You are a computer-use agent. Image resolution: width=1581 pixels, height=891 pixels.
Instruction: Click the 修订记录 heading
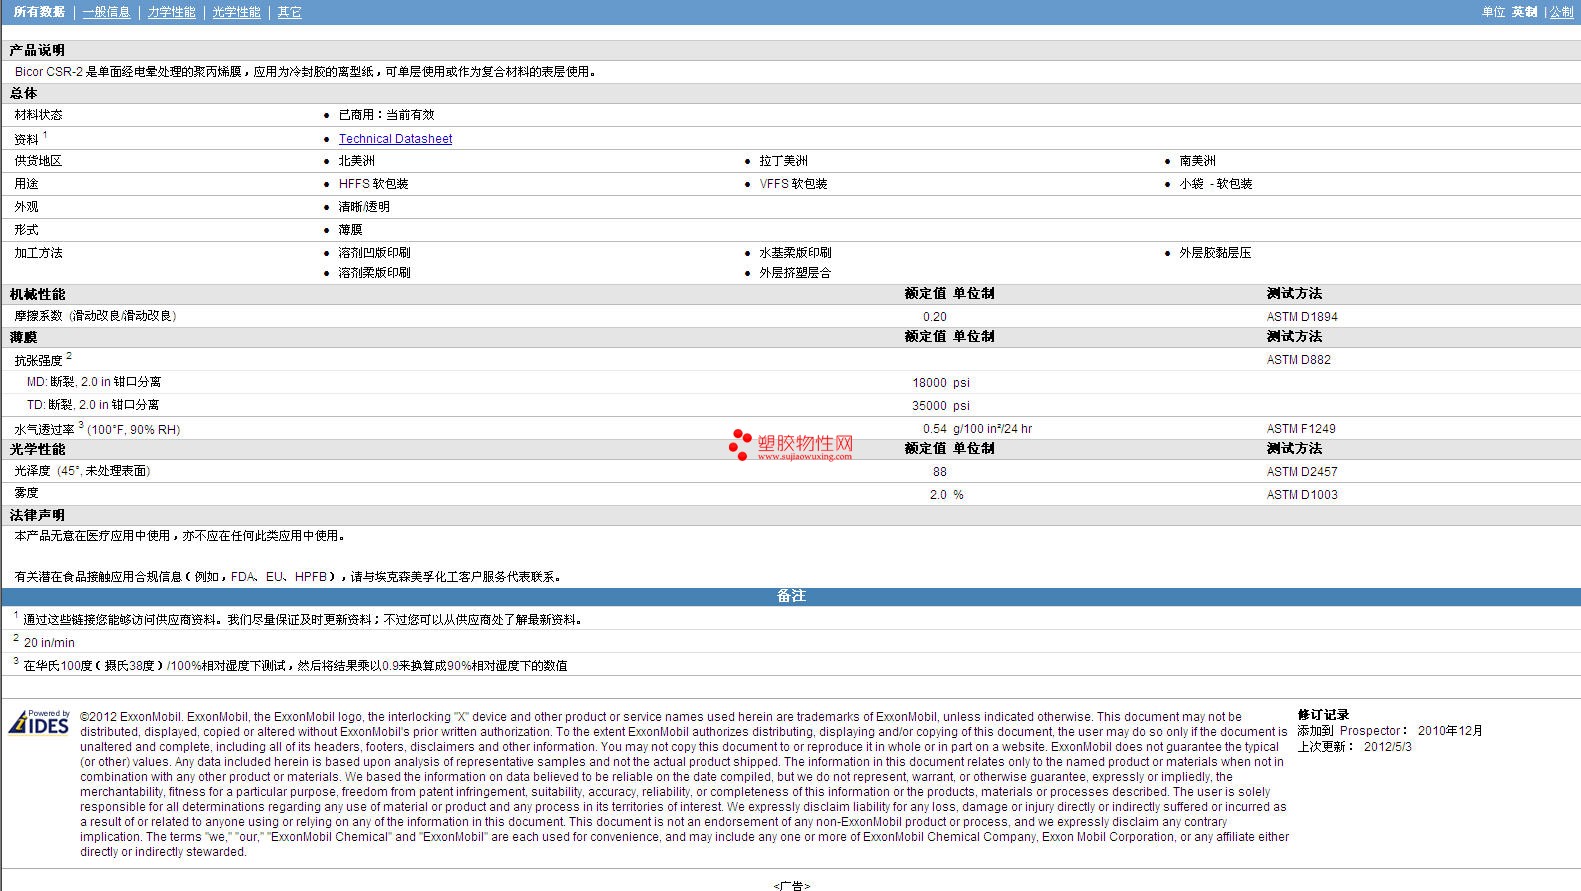click(x=1323, y=715)
